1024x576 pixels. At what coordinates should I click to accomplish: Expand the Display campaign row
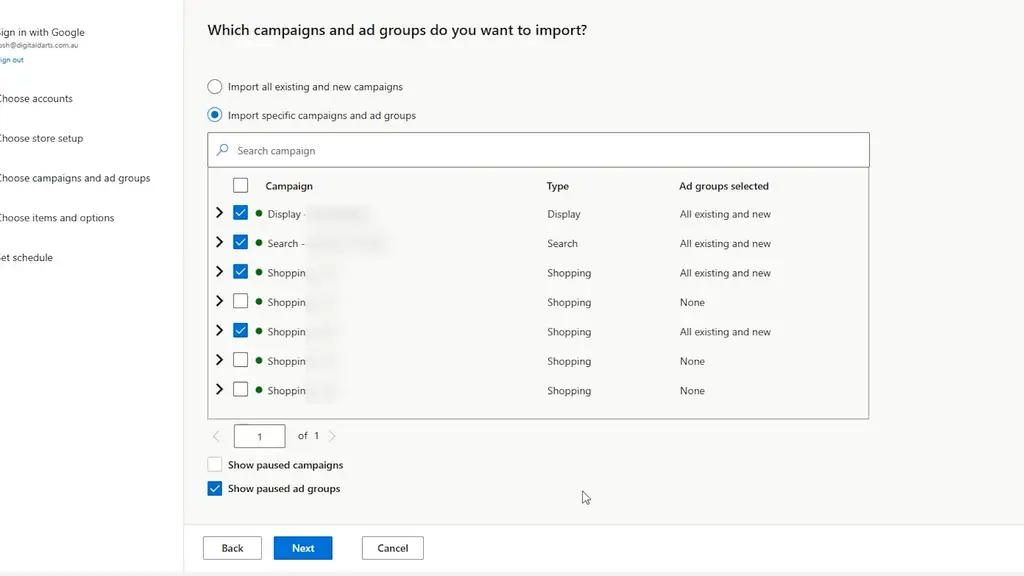pos(219,213)
